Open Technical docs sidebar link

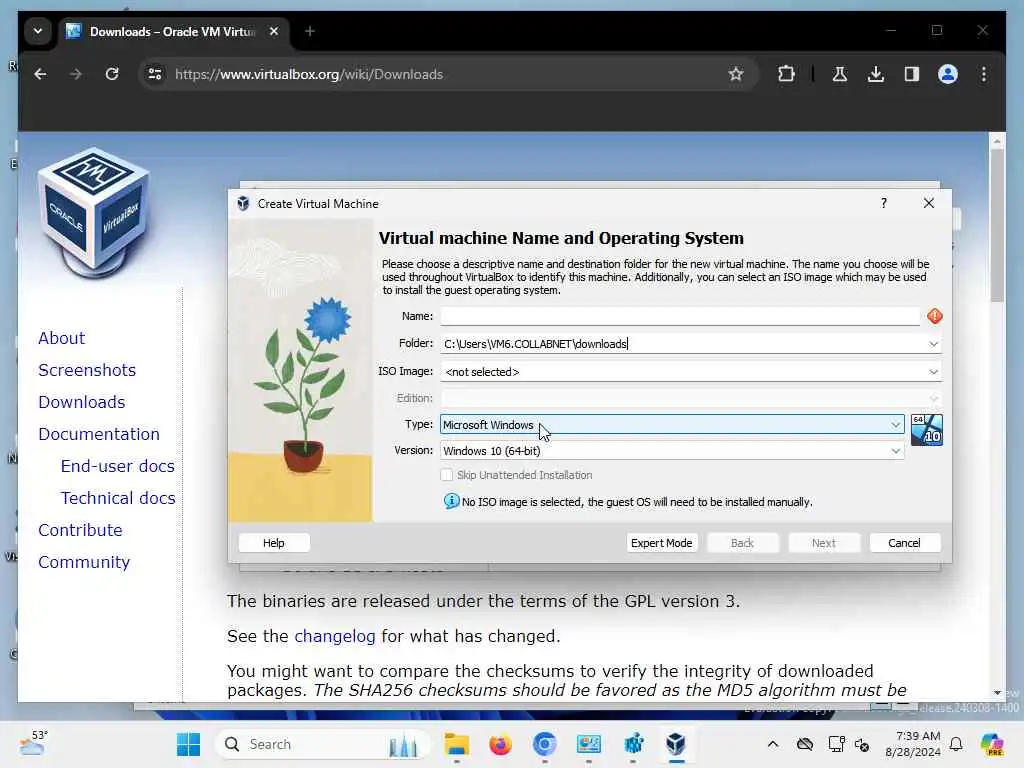pos(118,498)
